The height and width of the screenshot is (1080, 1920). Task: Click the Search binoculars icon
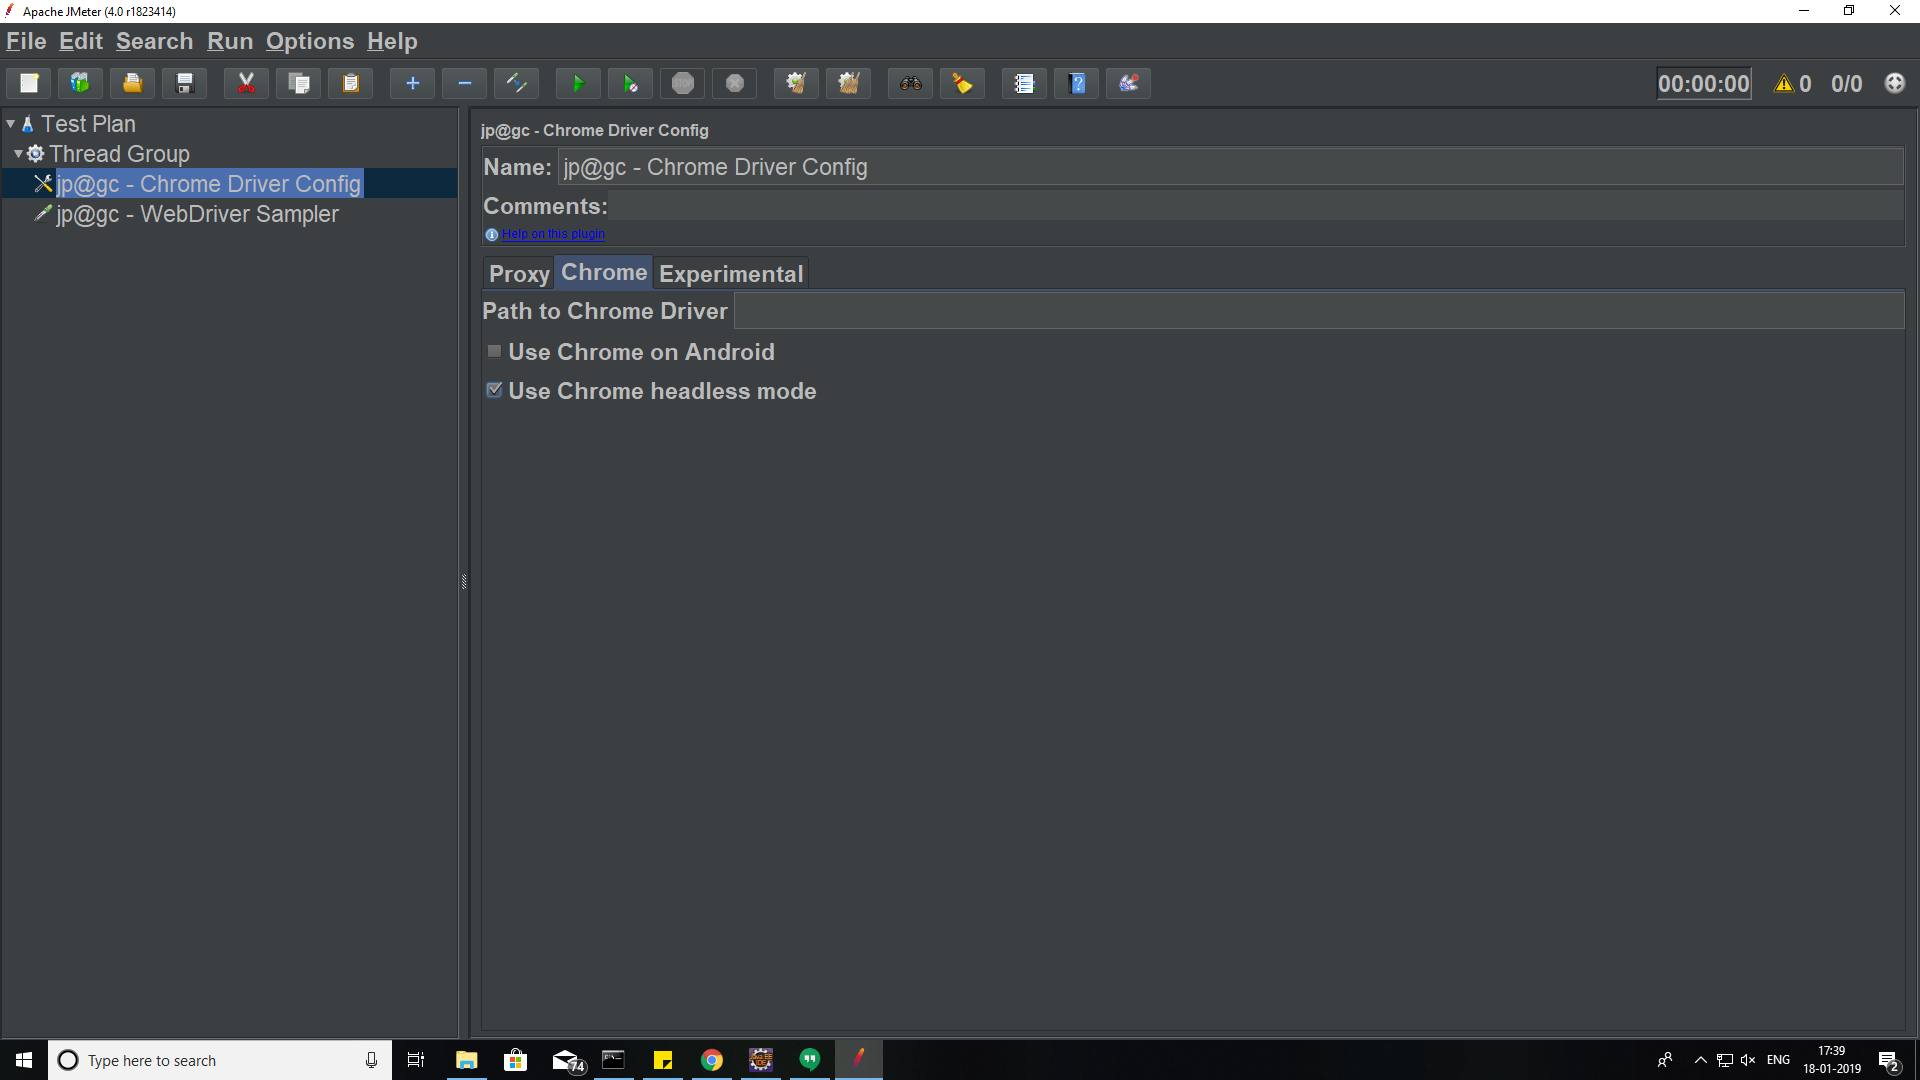click(x=910, y=84)
